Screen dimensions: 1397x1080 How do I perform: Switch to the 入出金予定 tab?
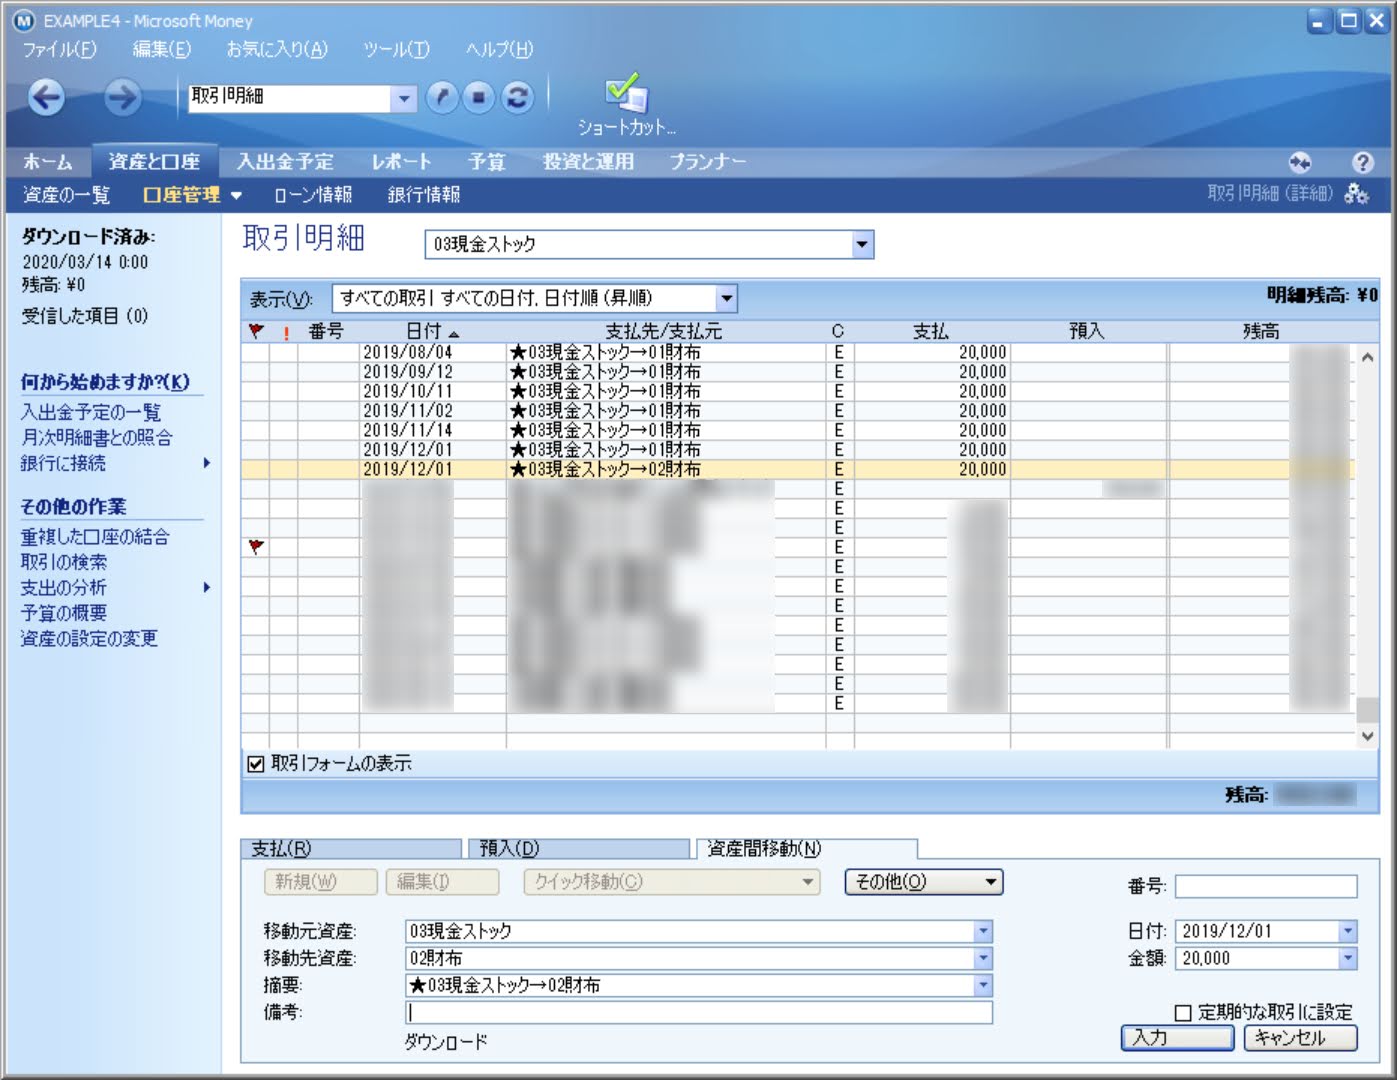[x=285, y=162]
